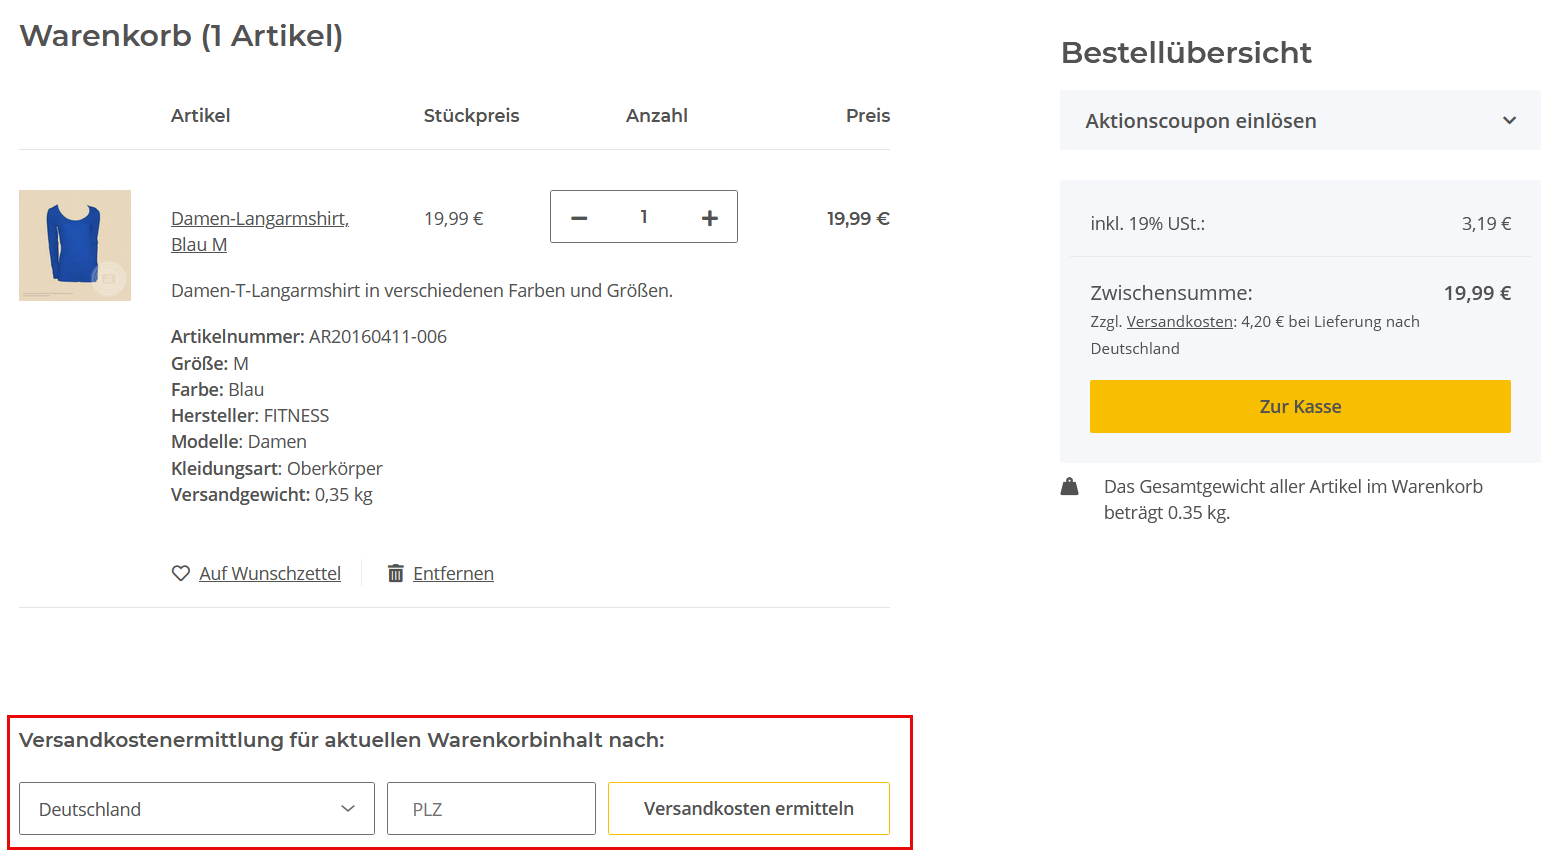Decrease item quantity with the minus button

tap(579, 218)
